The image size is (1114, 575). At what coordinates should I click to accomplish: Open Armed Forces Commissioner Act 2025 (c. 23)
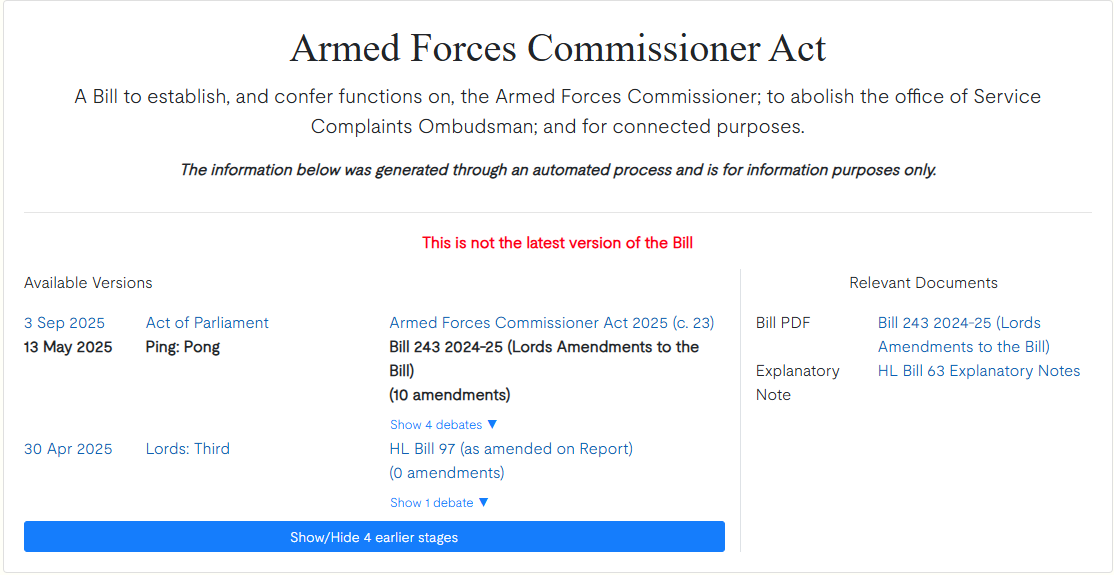pos(551,323)
